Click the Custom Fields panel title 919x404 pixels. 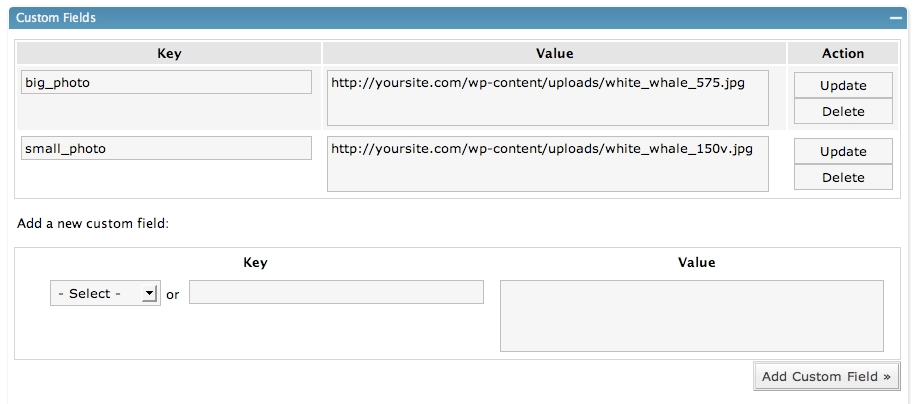pyautogui.click(x=56, y=18)
